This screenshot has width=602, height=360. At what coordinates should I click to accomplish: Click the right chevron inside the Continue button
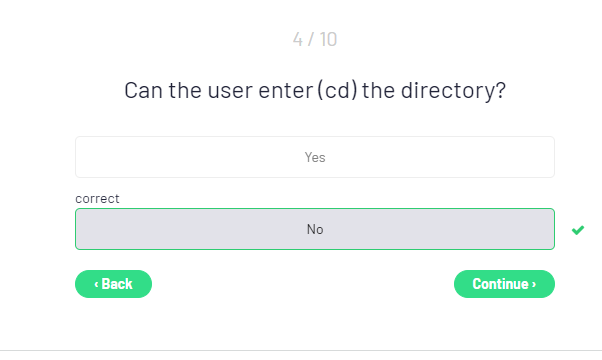534,284
